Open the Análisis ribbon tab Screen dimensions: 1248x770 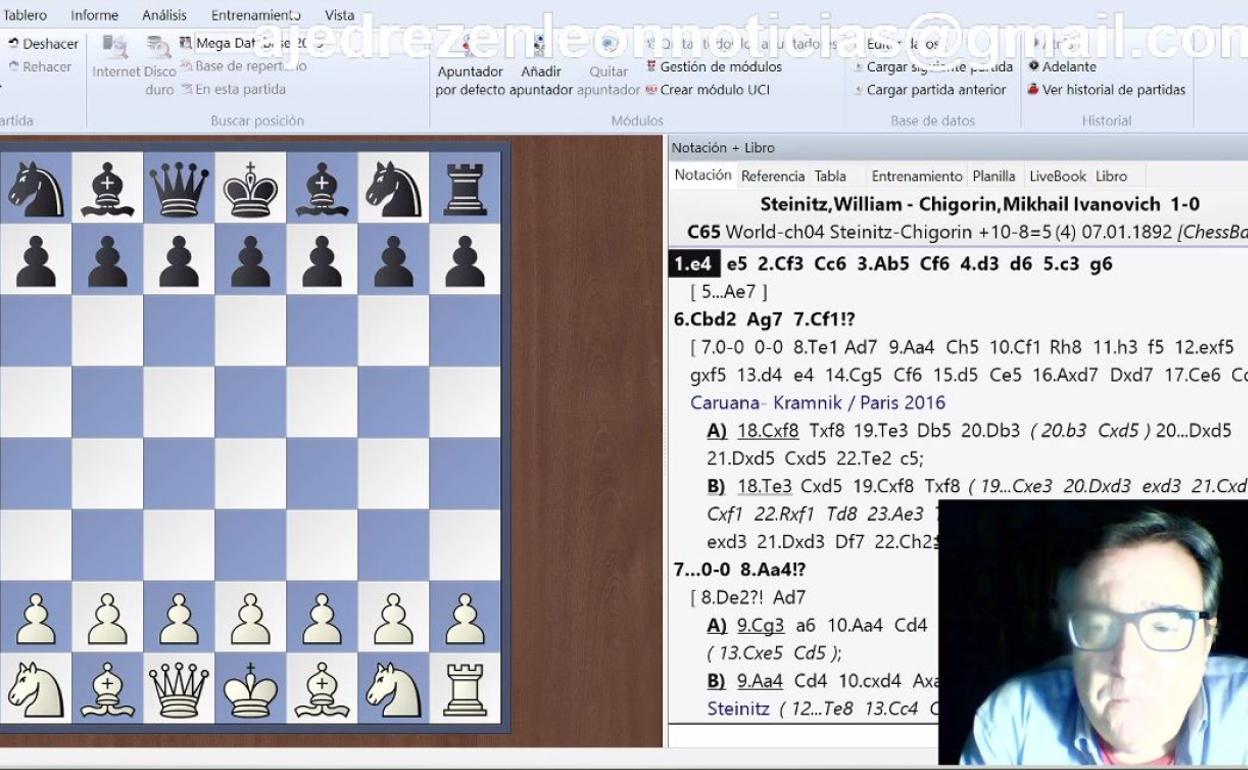click(164, 15)
